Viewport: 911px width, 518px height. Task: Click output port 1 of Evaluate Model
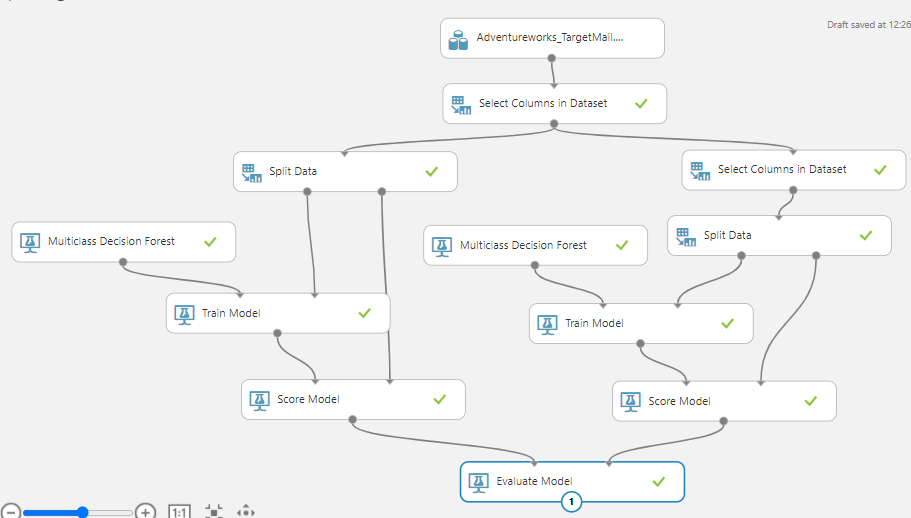tap(571, 502)
